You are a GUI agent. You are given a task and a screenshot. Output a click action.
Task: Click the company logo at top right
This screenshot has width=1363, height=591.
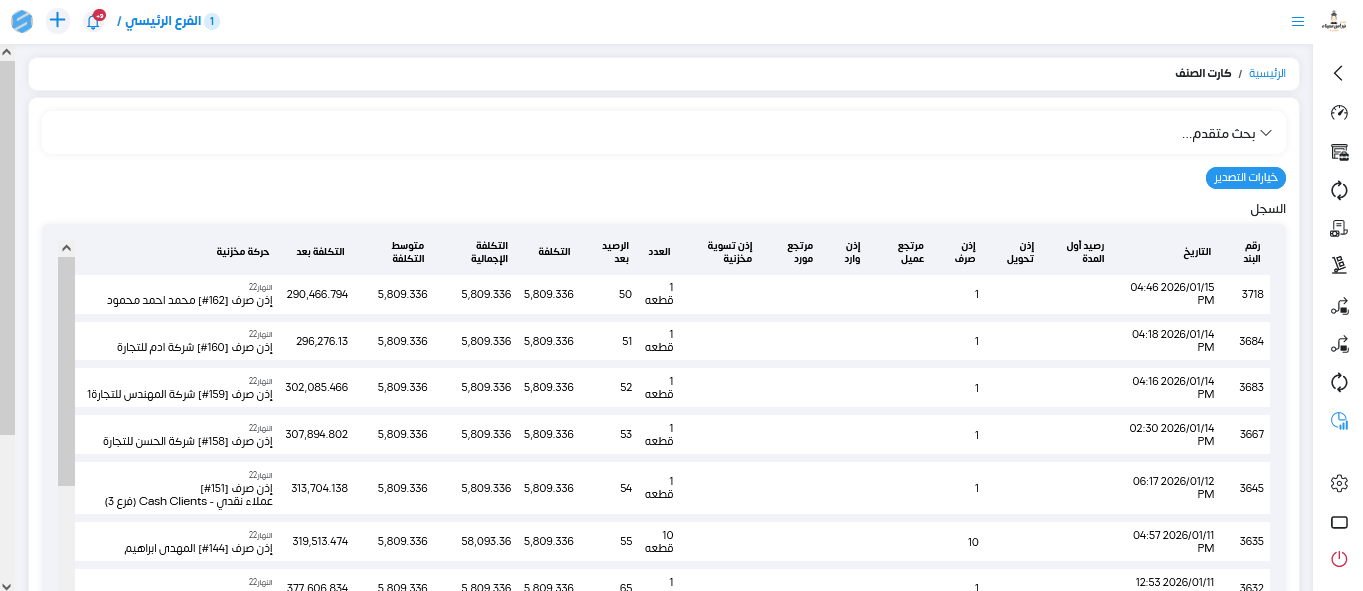(1335, 20)
